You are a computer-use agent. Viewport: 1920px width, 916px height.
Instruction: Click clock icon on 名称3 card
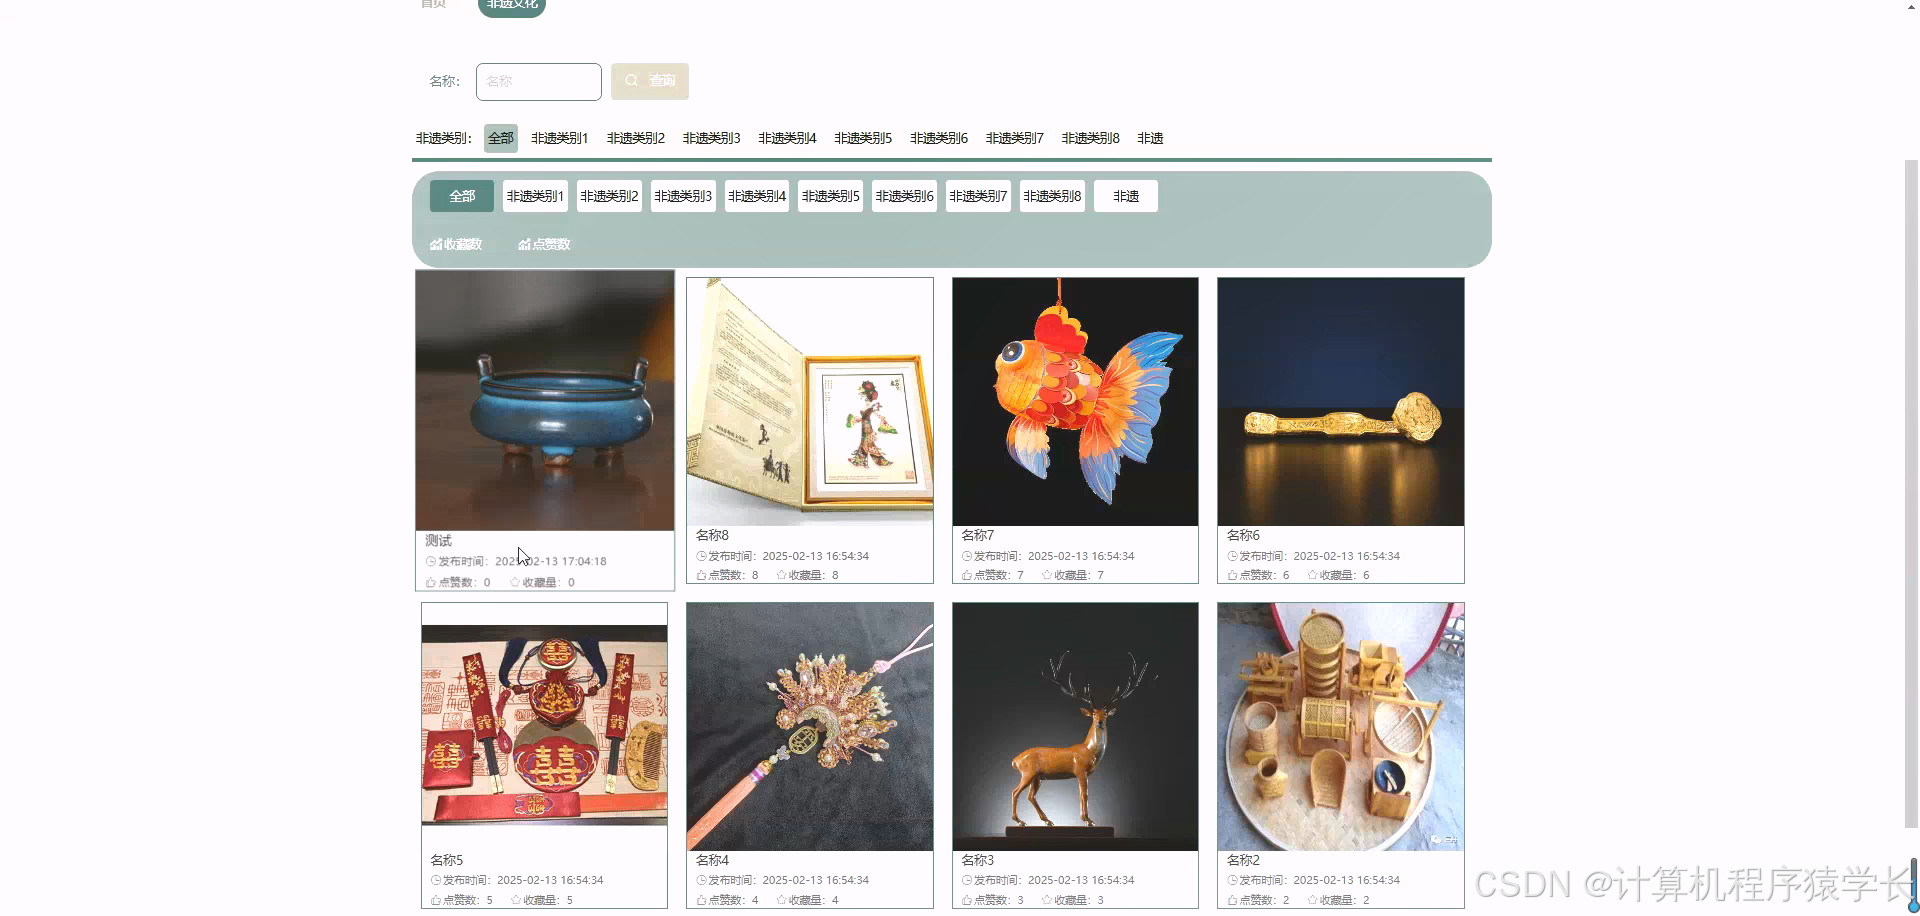point(967,880)
